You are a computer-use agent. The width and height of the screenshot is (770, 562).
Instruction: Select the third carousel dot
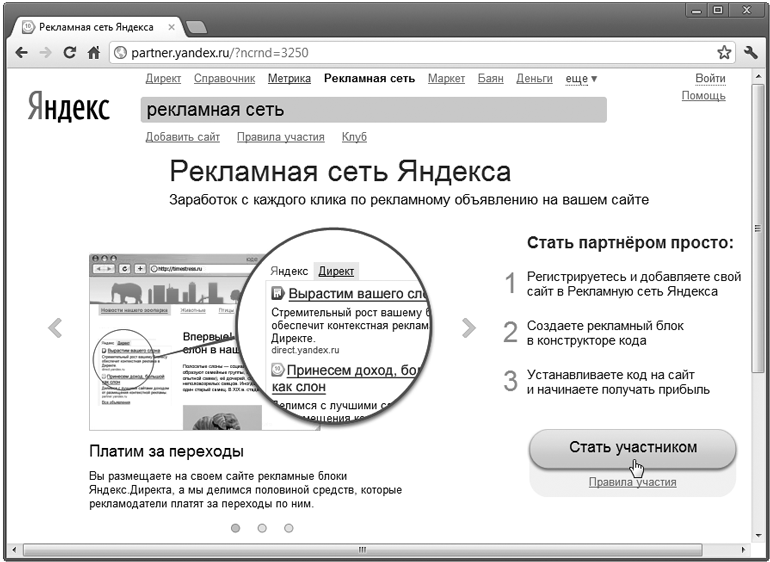pyautogui.click(x=289, y=527)
